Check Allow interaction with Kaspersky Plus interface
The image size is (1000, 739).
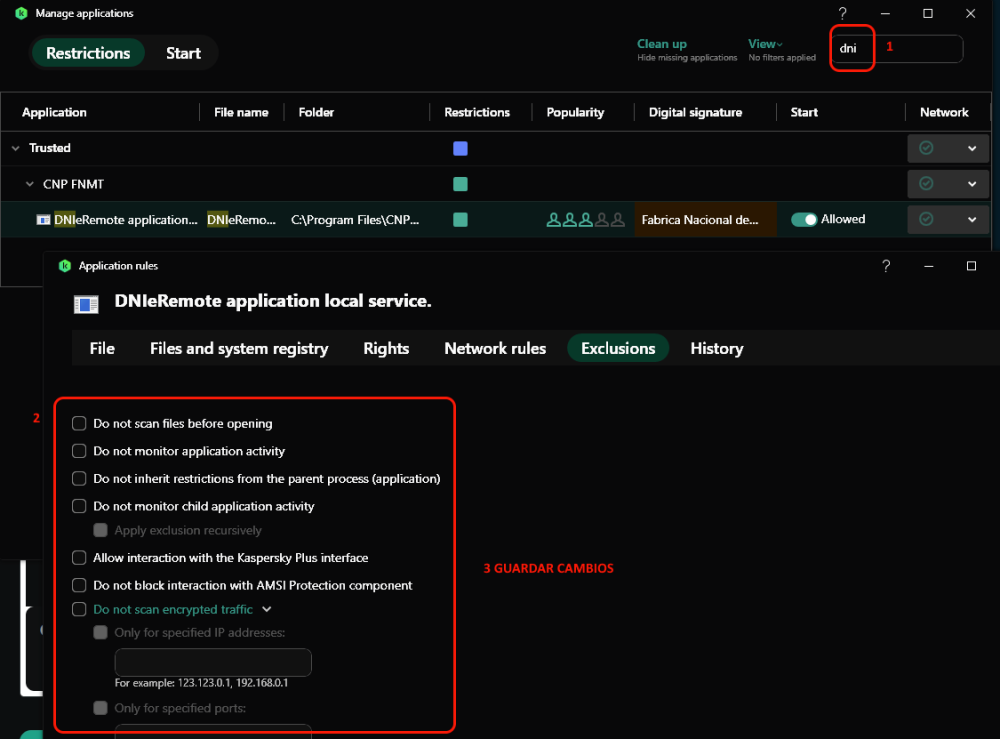79,557
